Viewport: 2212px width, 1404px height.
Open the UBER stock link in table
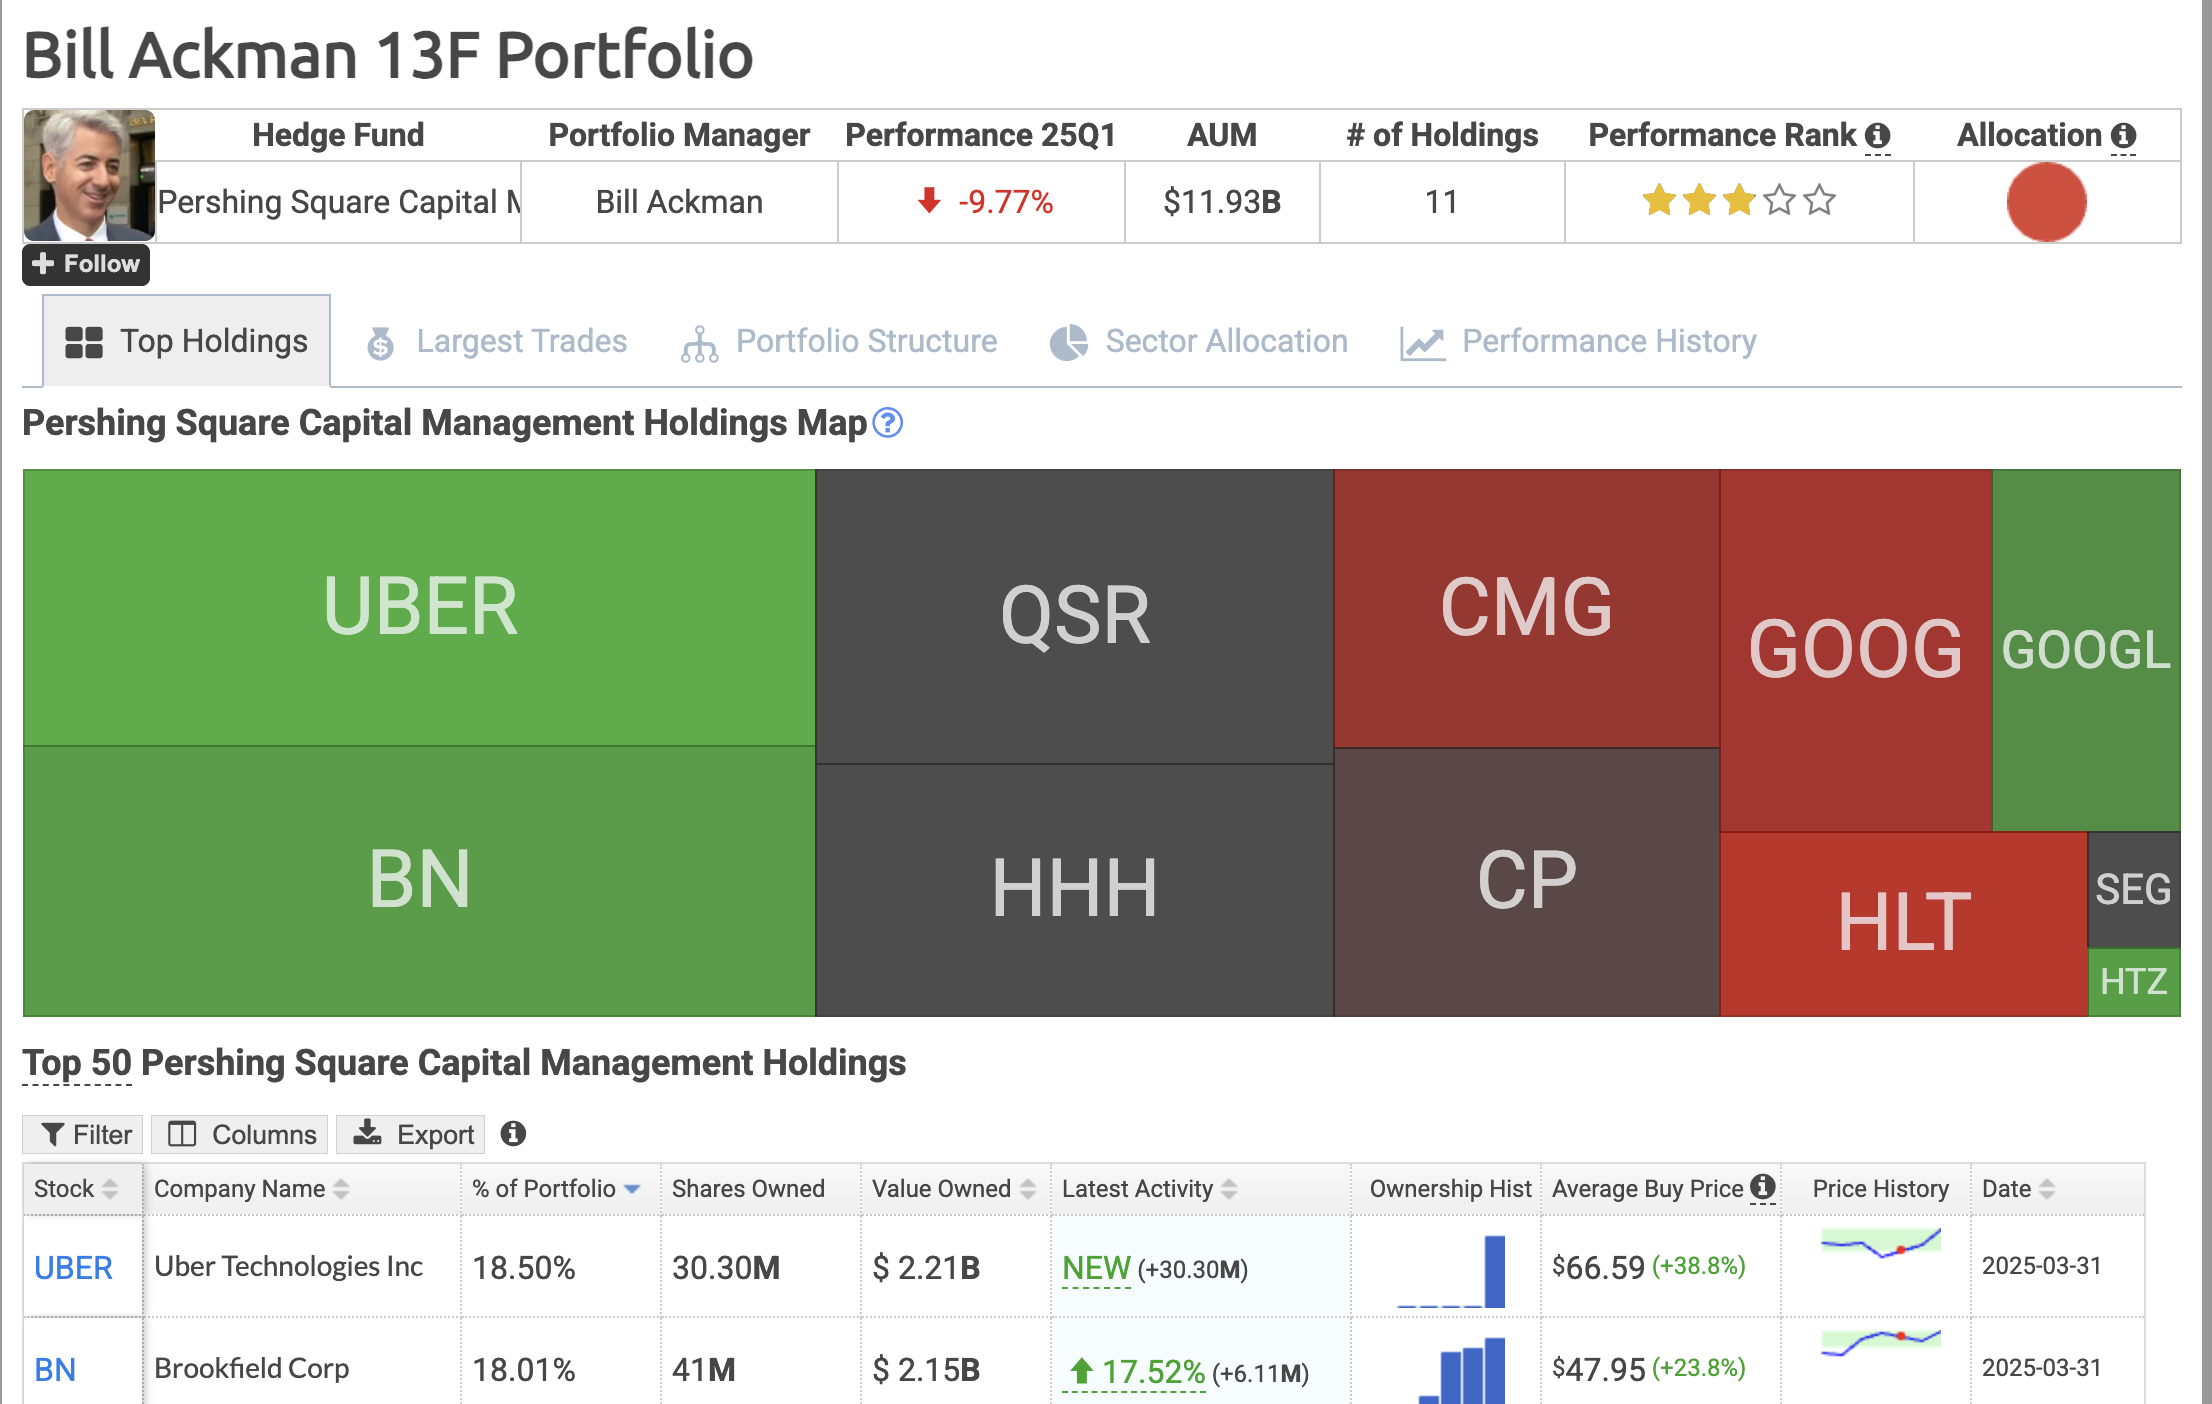pyautogui.click(x=73, y=1268)
